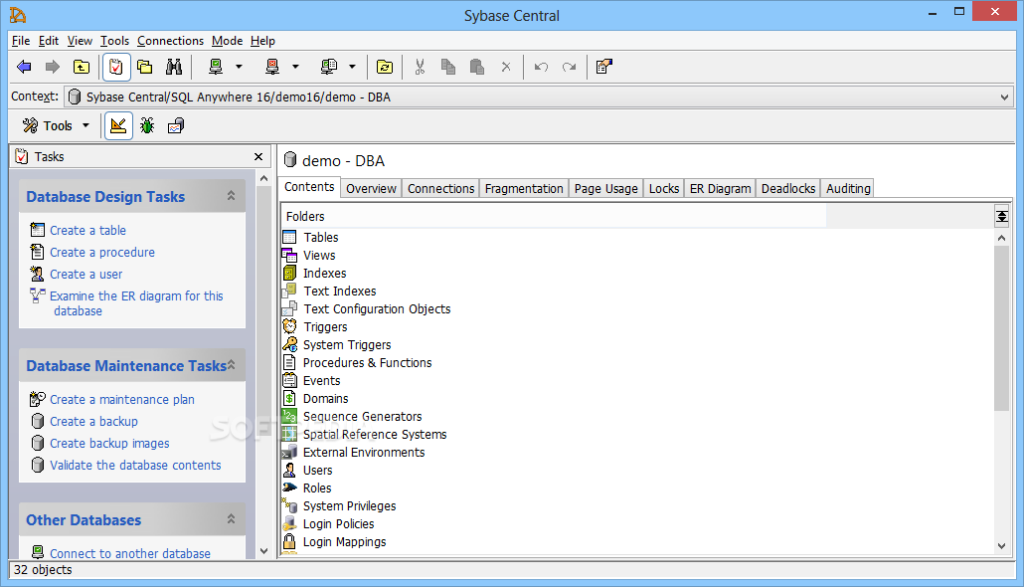Close the Tasks panel
1024x587 pixels.
(258, 156)
